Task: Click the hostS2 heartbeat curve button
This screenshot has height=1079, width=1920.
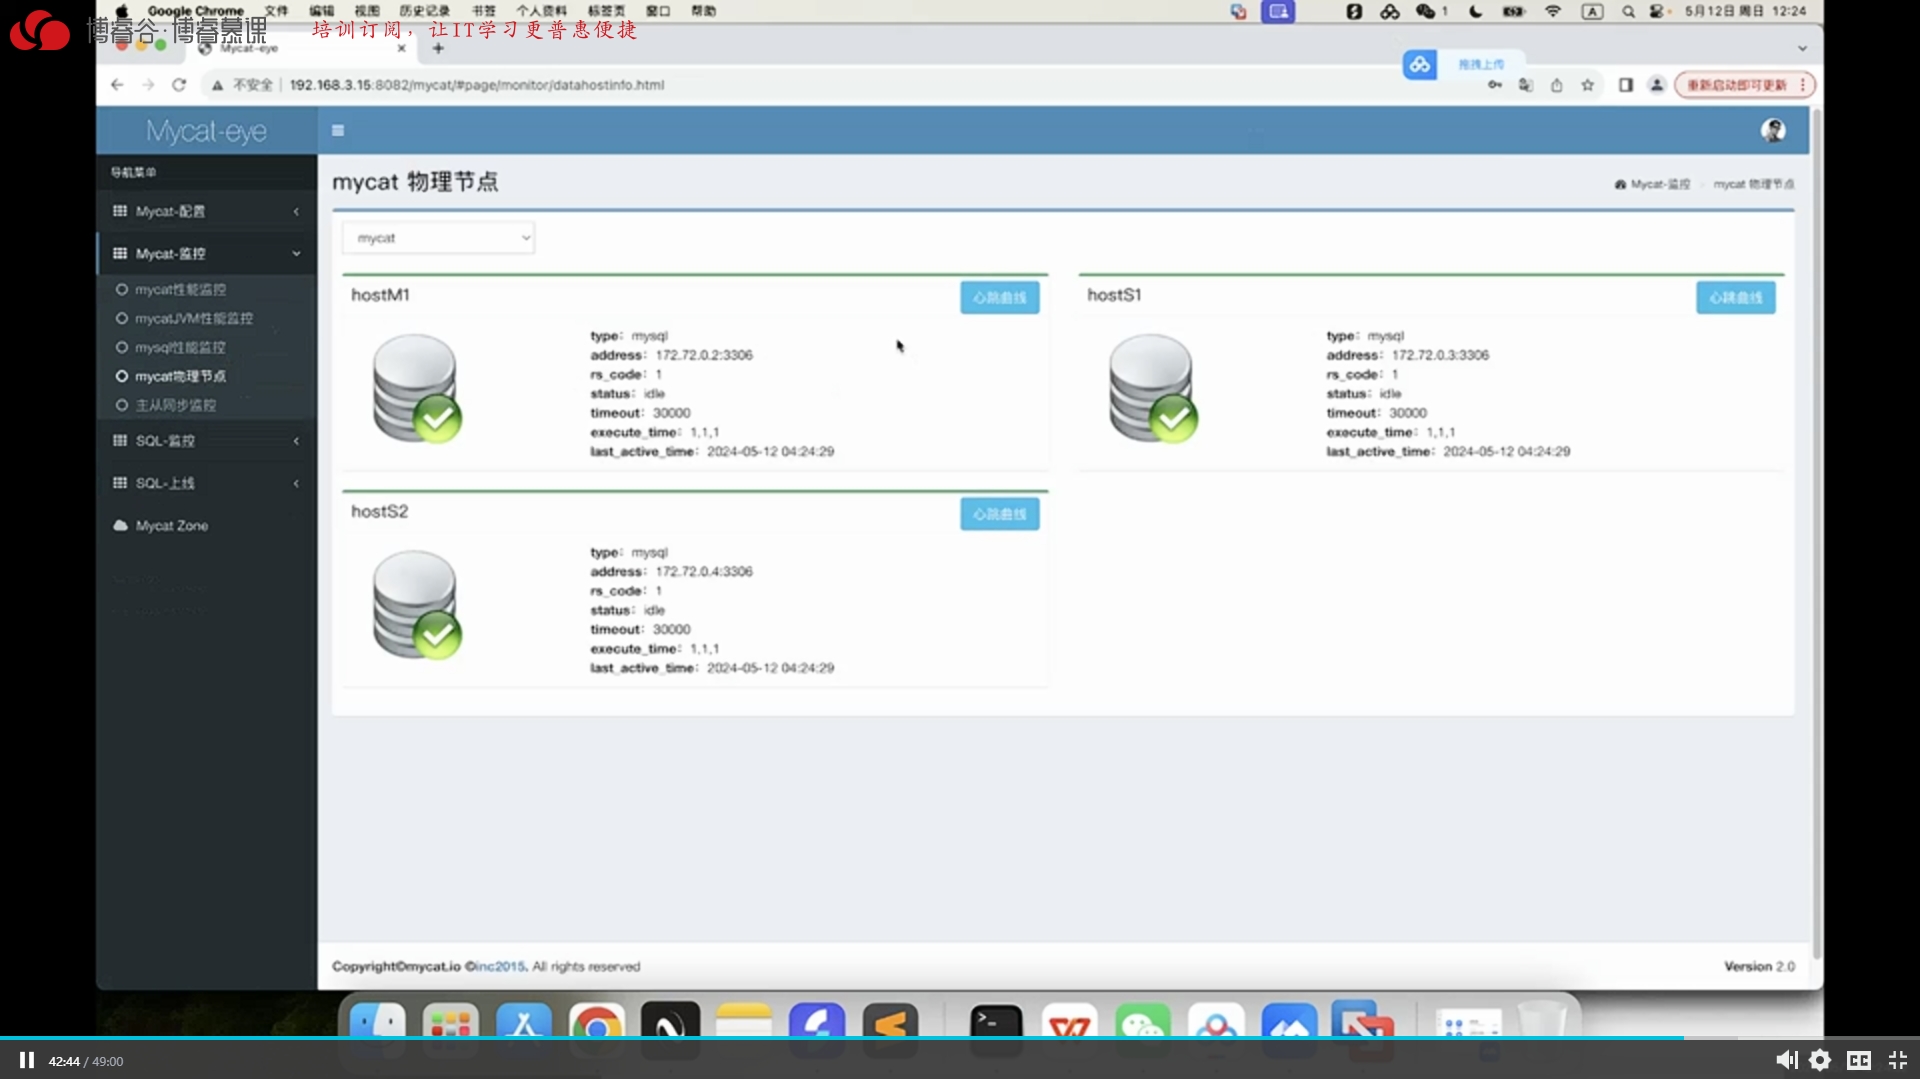Action: [x=999, y=514]
